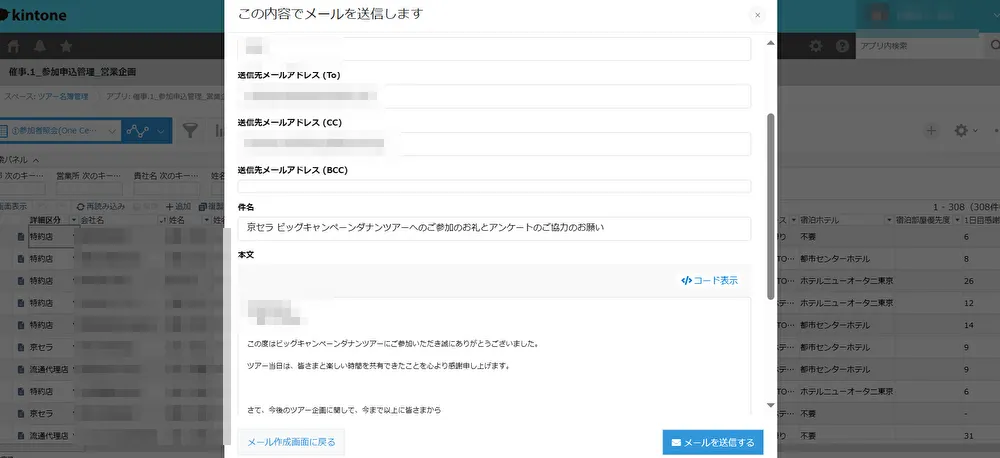Close the mail confirmation dialog
This screenshot has width=1000, height=458.
tap(757, 15)
